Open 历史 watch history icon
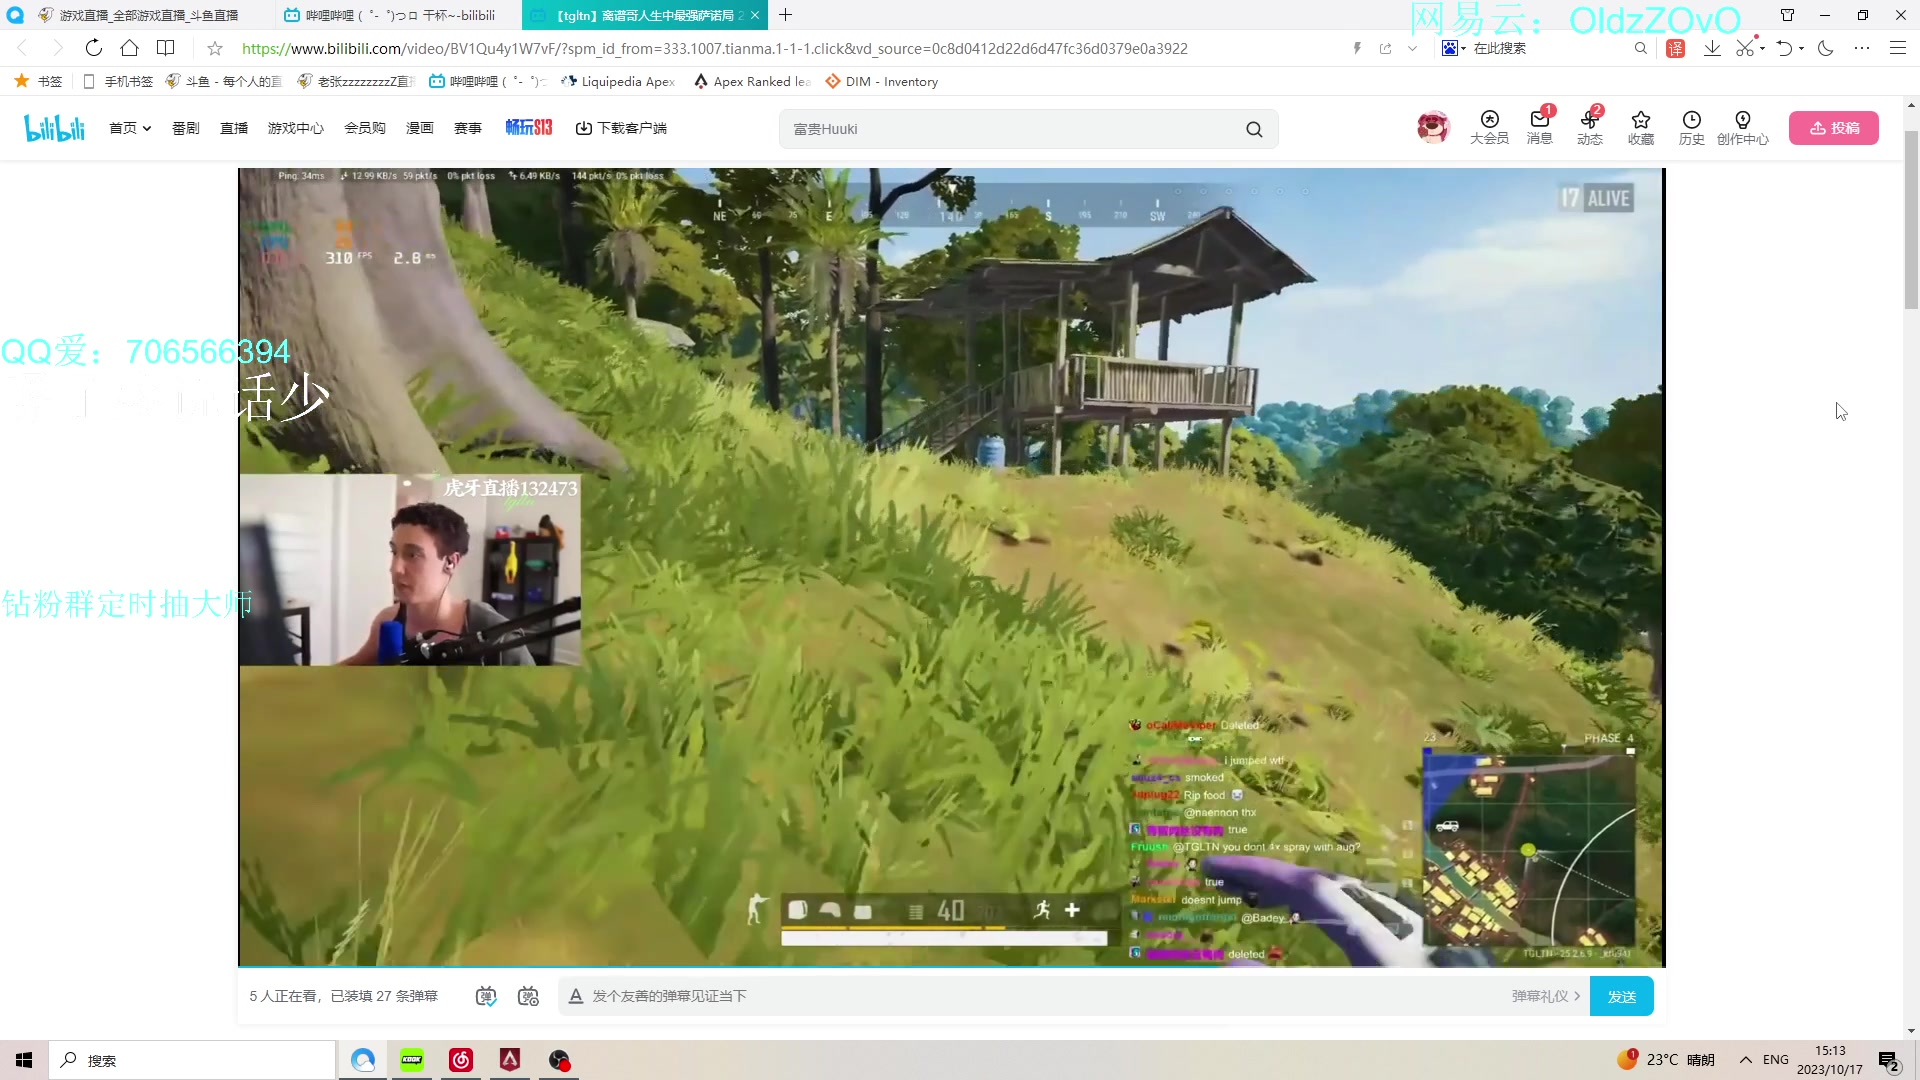The width and height of the screenshot is (1920, 1080). tap(1692, 128)
